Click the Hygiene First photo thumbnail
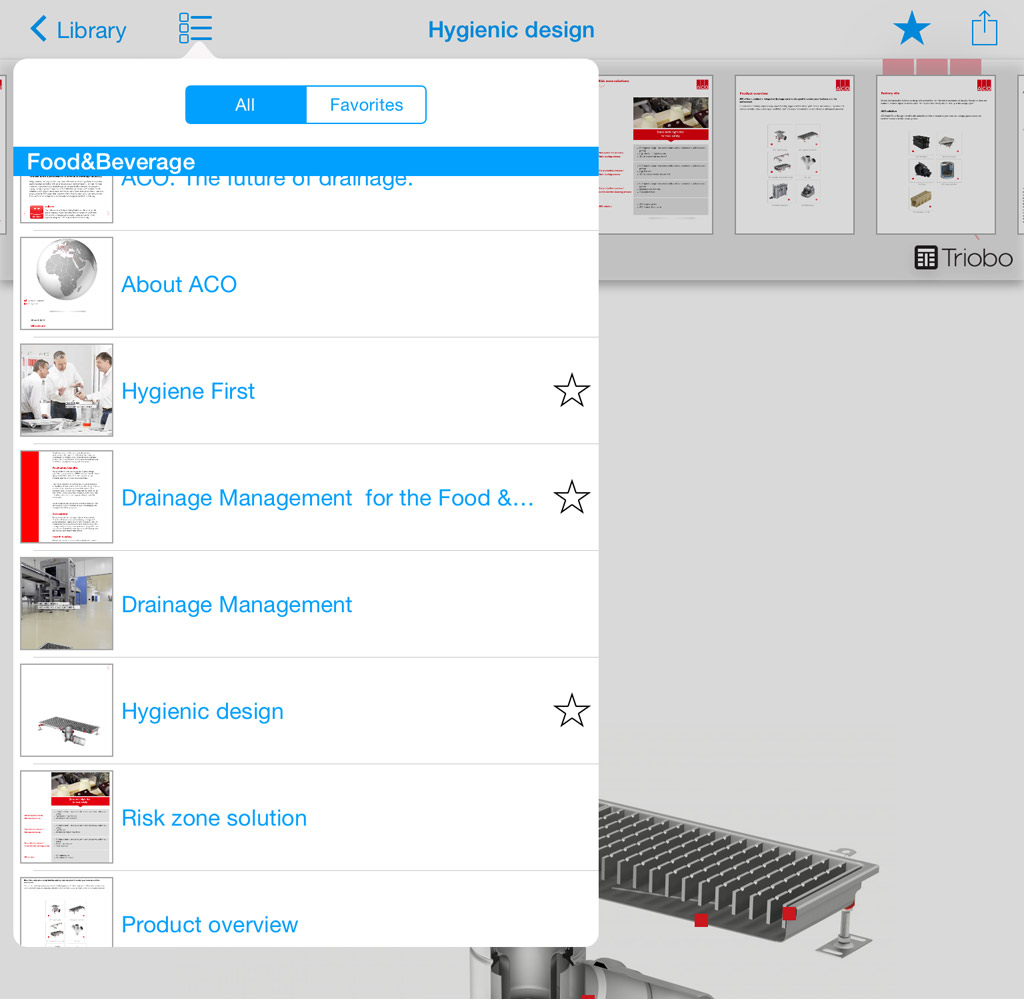This screenshot has width=1024, height=999. click(67, 391)
